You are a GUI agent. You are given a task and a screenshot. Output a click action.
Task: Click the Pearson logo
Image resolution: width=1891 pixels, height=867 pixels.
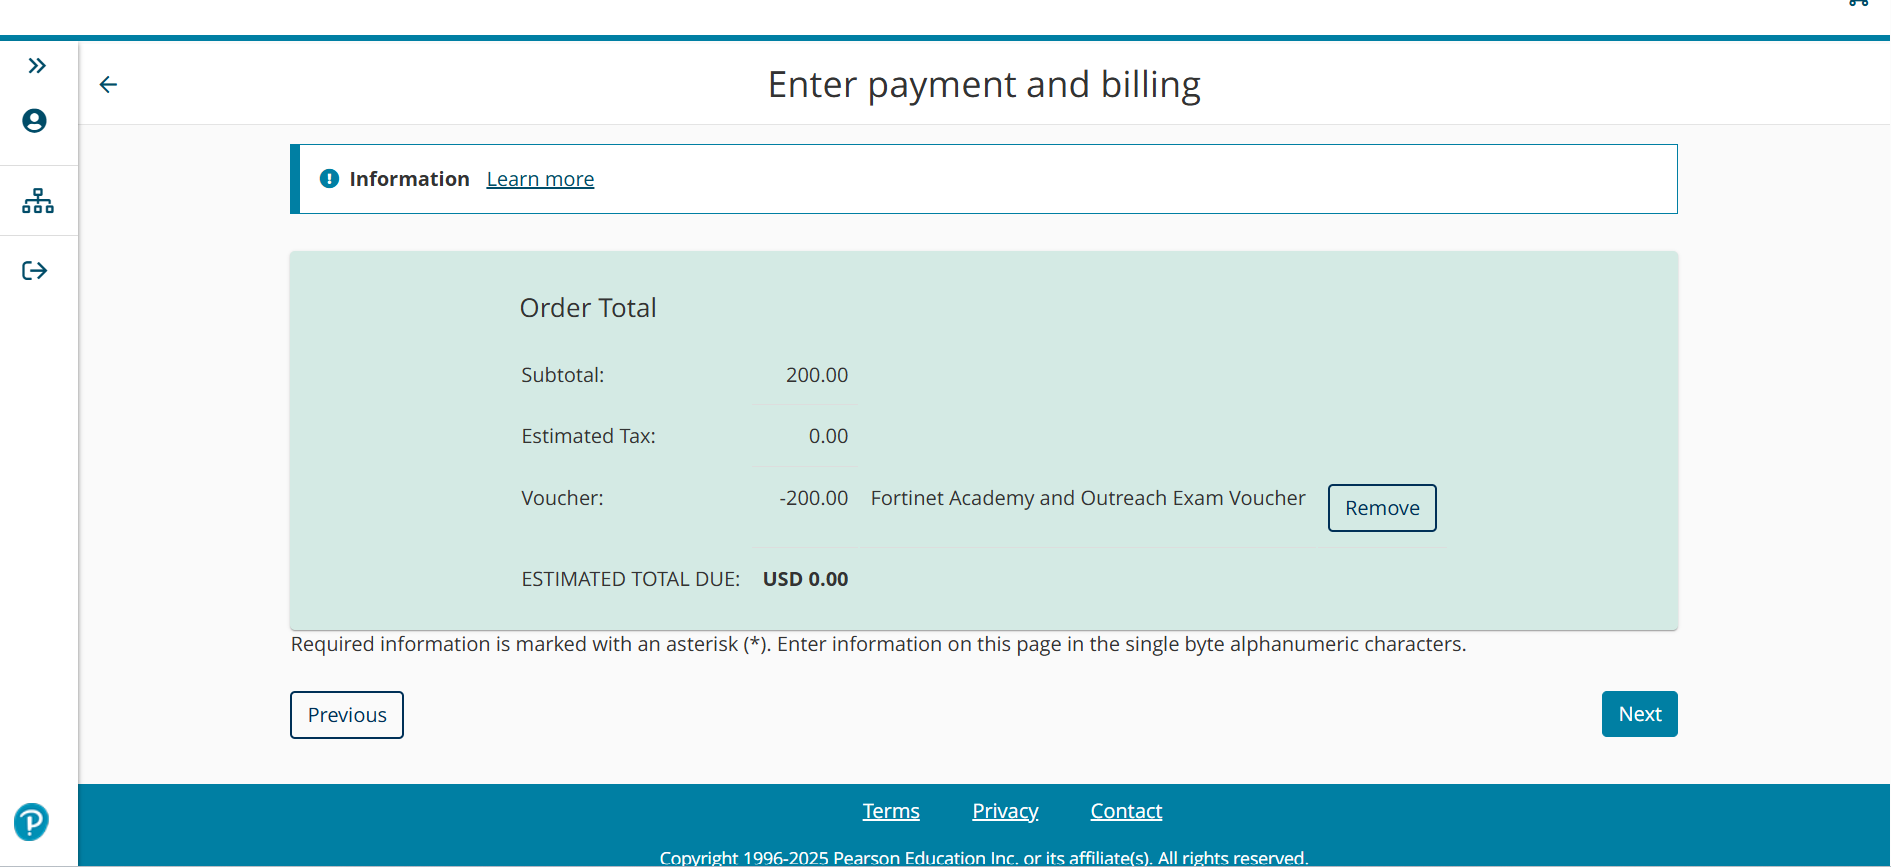[31, 822]
